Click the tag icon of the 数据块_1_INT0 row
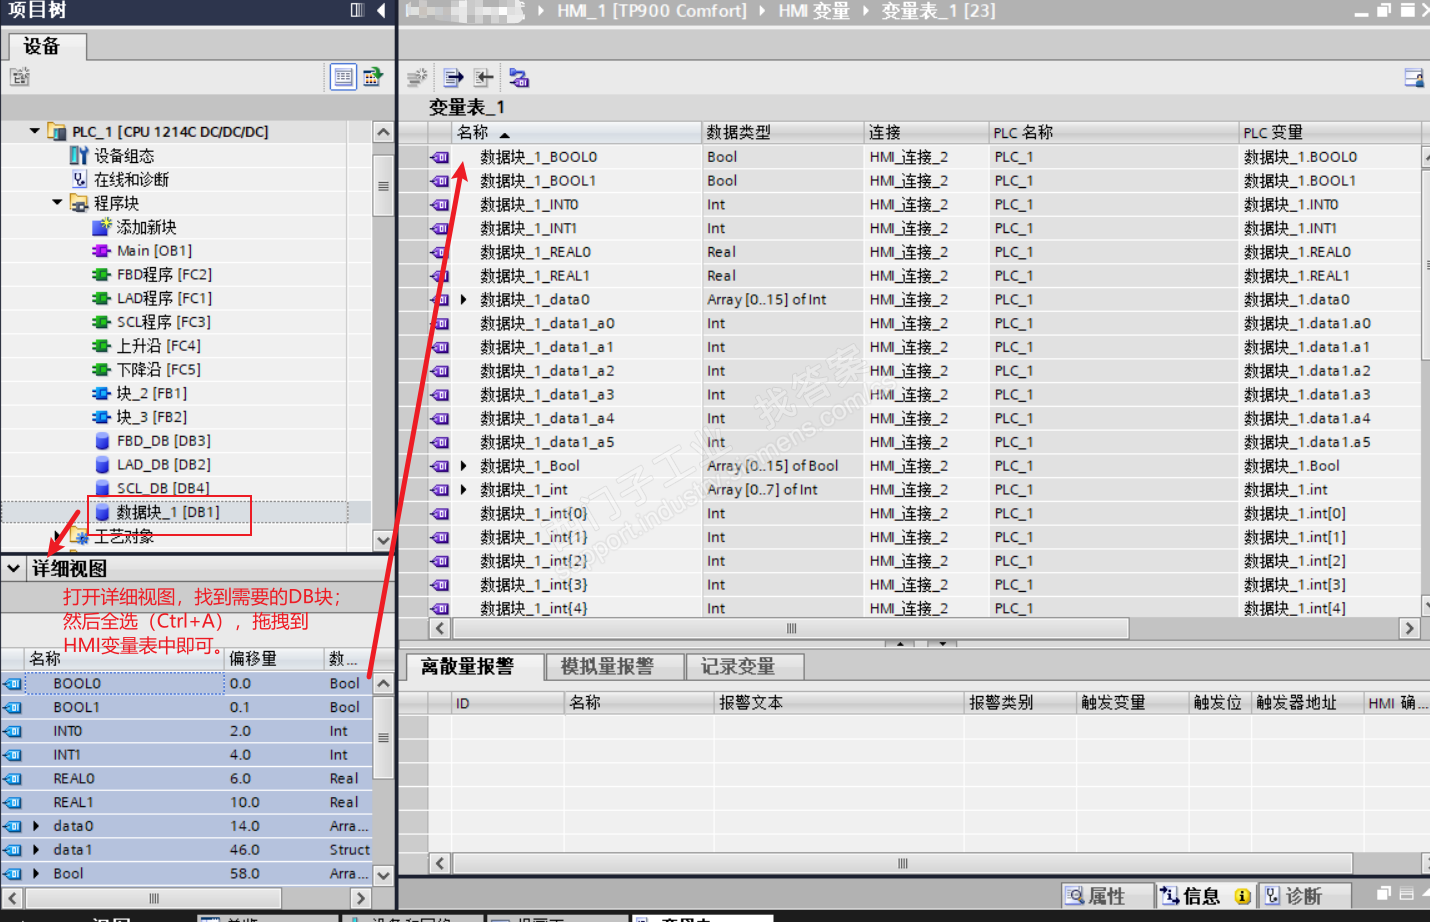The image size is (1430, 922). coord(440,205)
